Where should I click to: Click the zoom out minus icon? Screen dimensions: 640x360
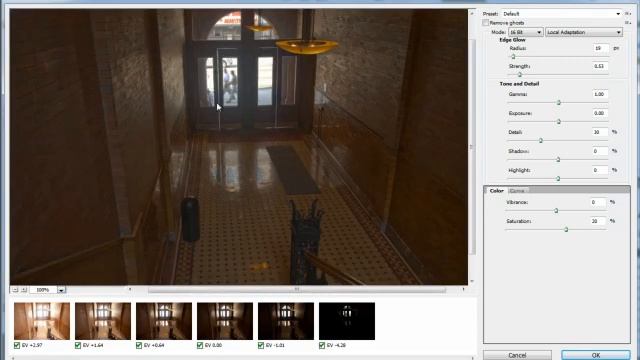coord(15,289)
